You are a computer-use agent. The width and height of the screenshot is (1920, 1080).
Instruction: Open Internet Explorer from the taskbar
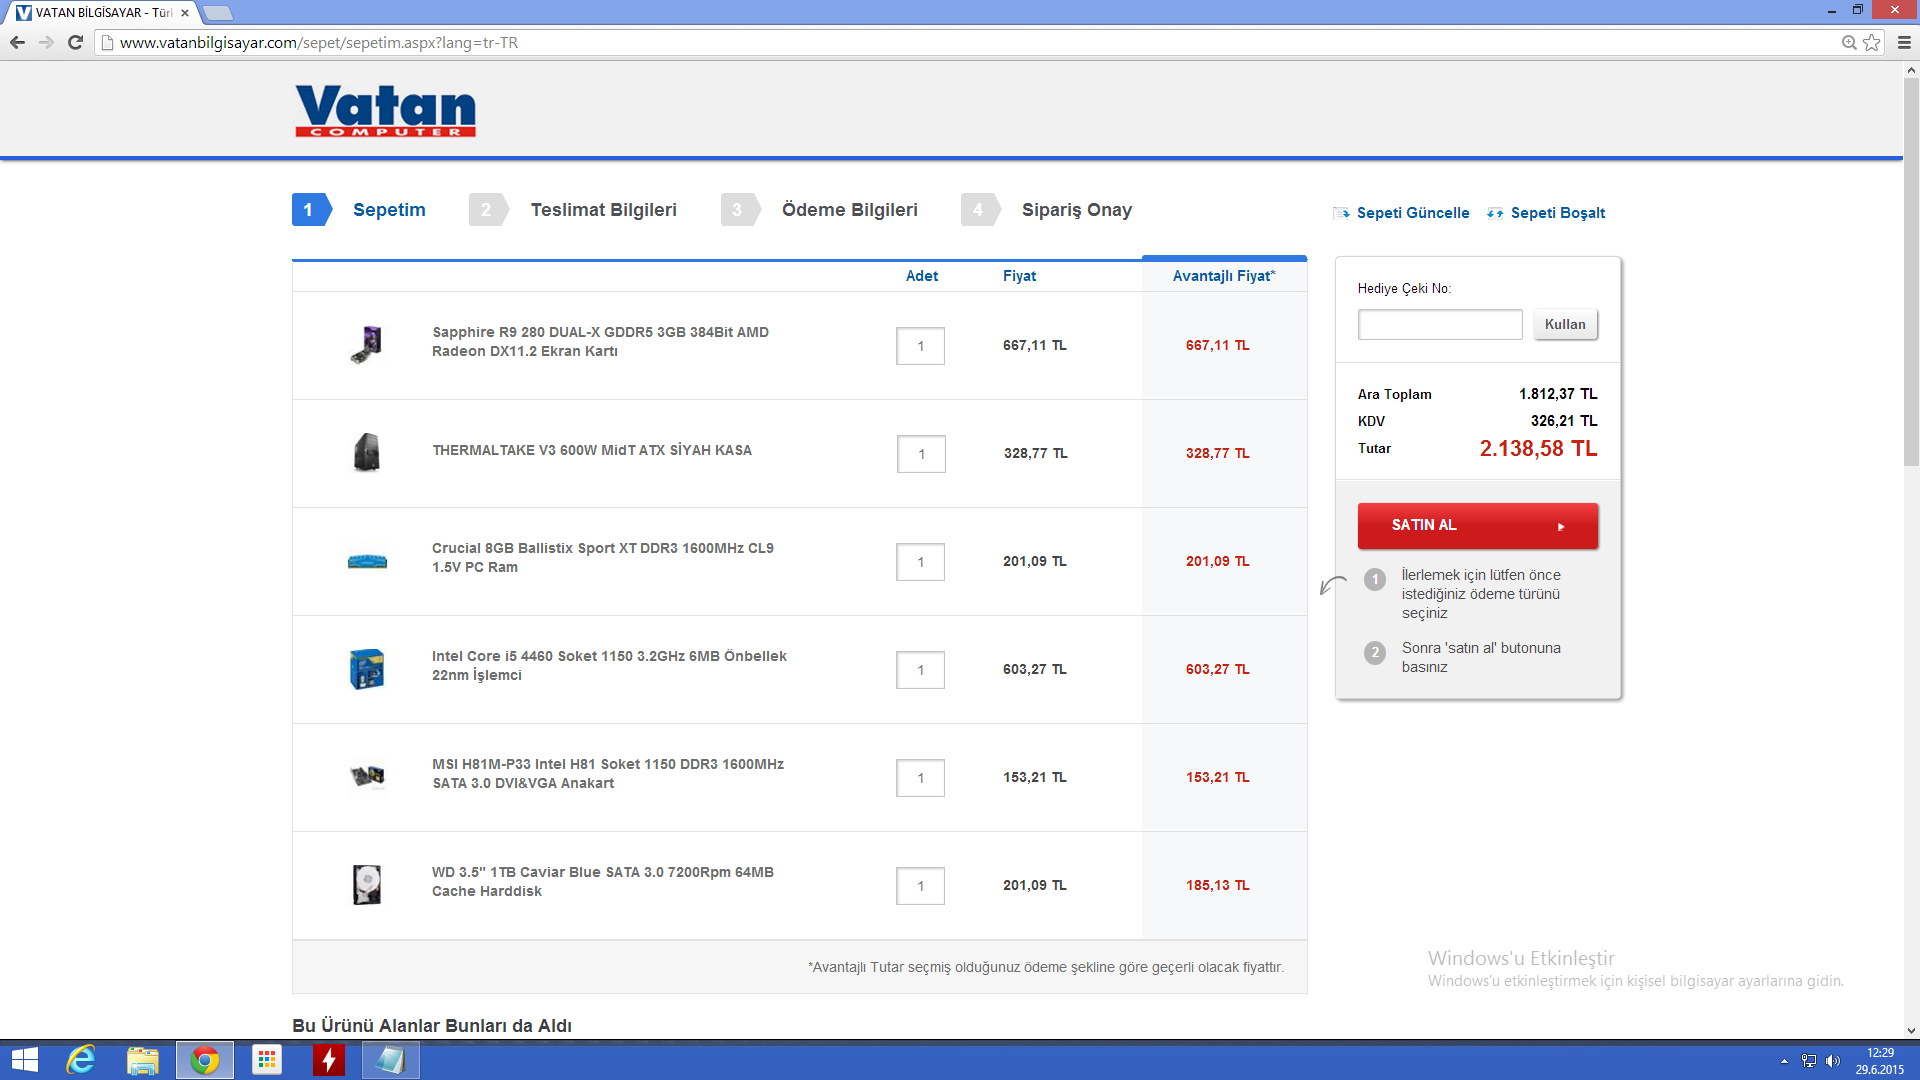tap(80, 1060)
